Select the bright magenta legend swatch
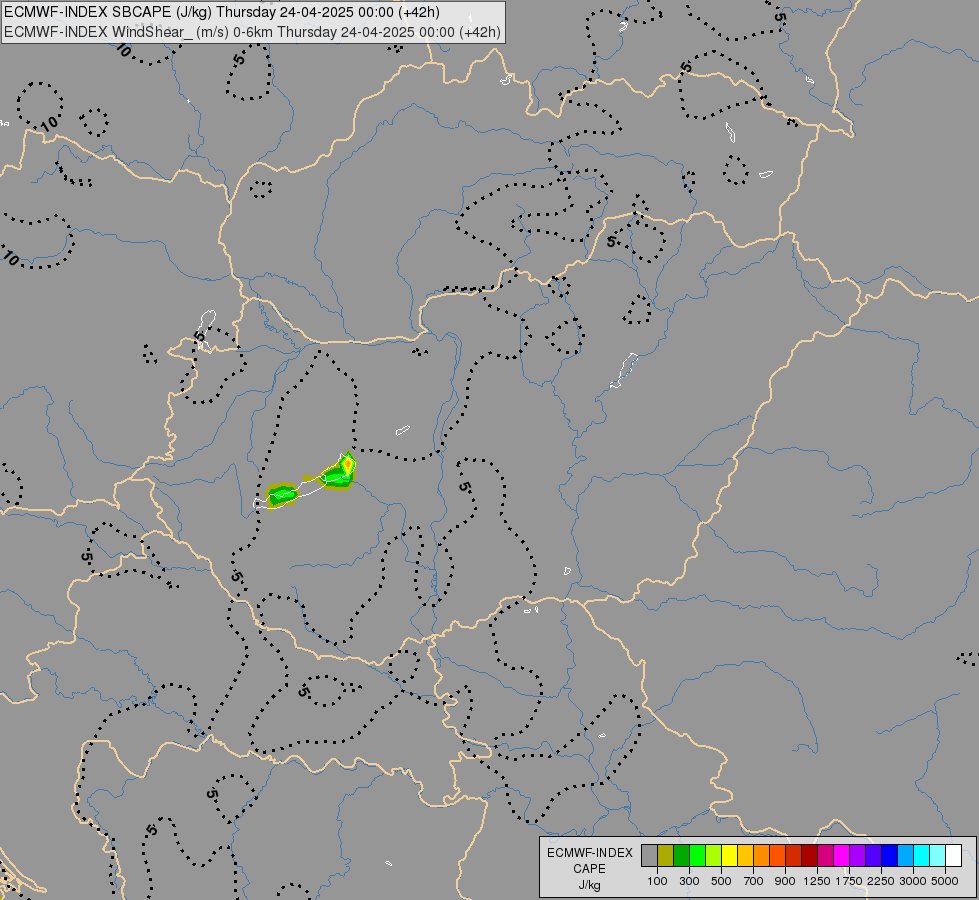The image size is (979, 900). (x=841, y=856)
